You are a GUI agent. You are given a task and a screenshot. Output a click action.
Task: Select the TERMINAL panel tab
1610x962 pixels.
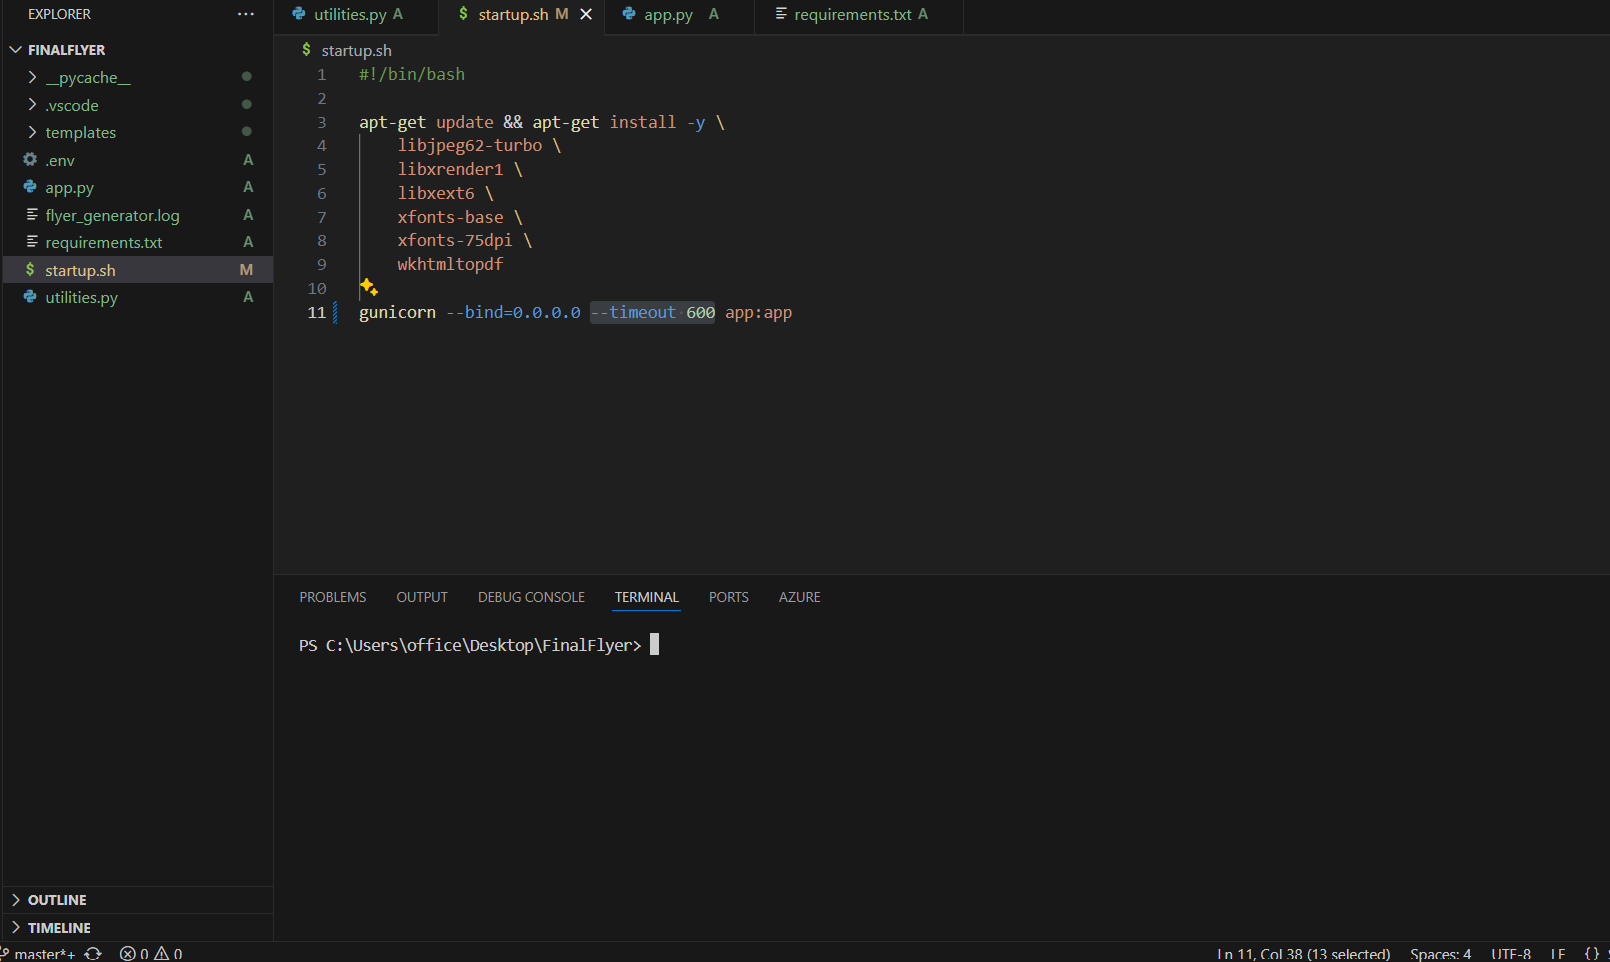coord(646,597)
